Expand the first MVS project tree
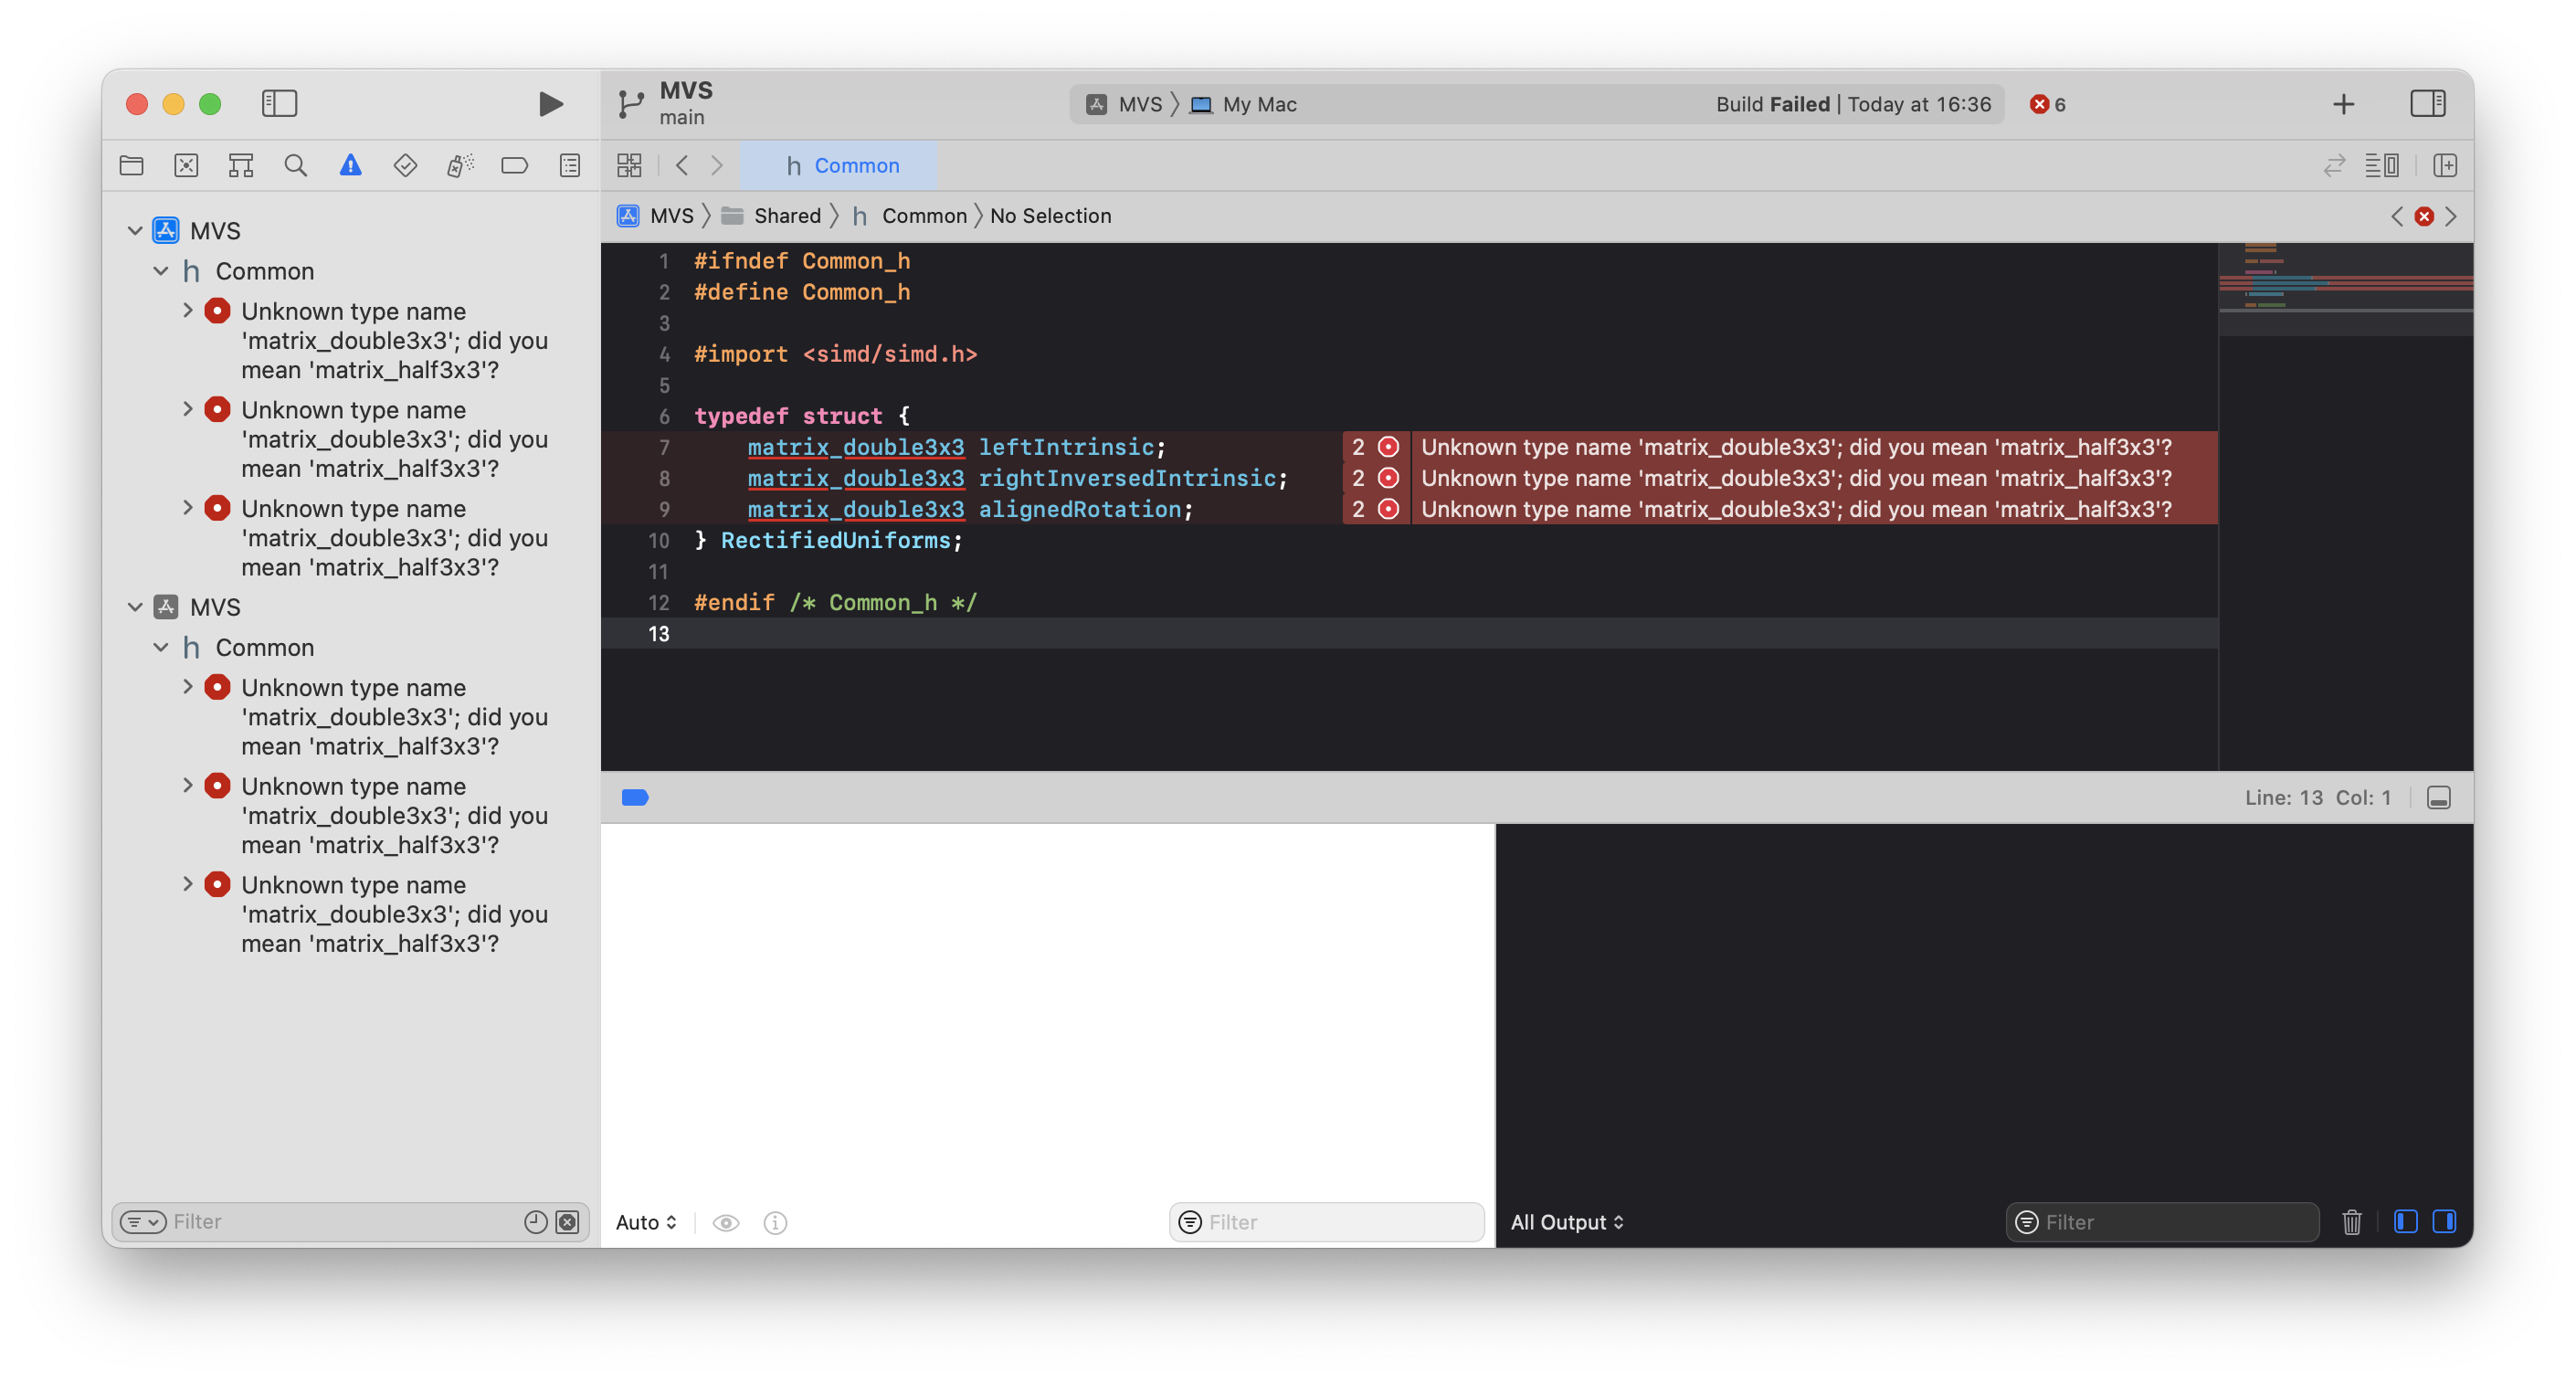Screen dimensions: 2576x1383 tap(138, 230)
